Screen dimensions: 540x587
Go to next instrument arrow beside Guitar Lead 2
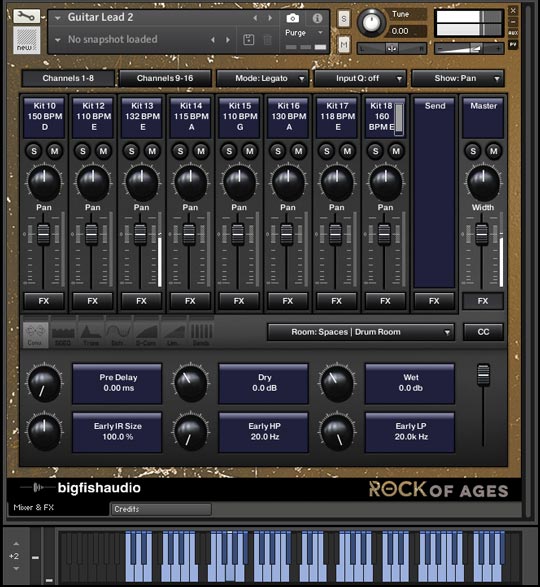(x=270, y=18)
